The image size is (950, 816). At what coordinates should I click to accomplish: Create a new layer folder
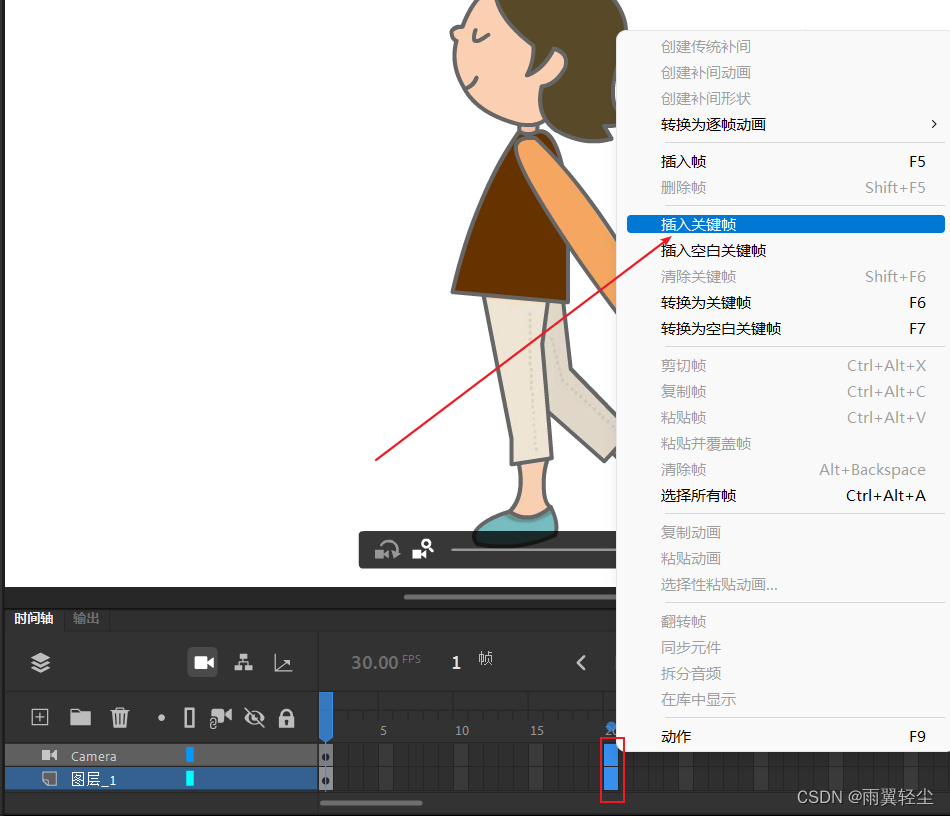(x=80, y=717)
